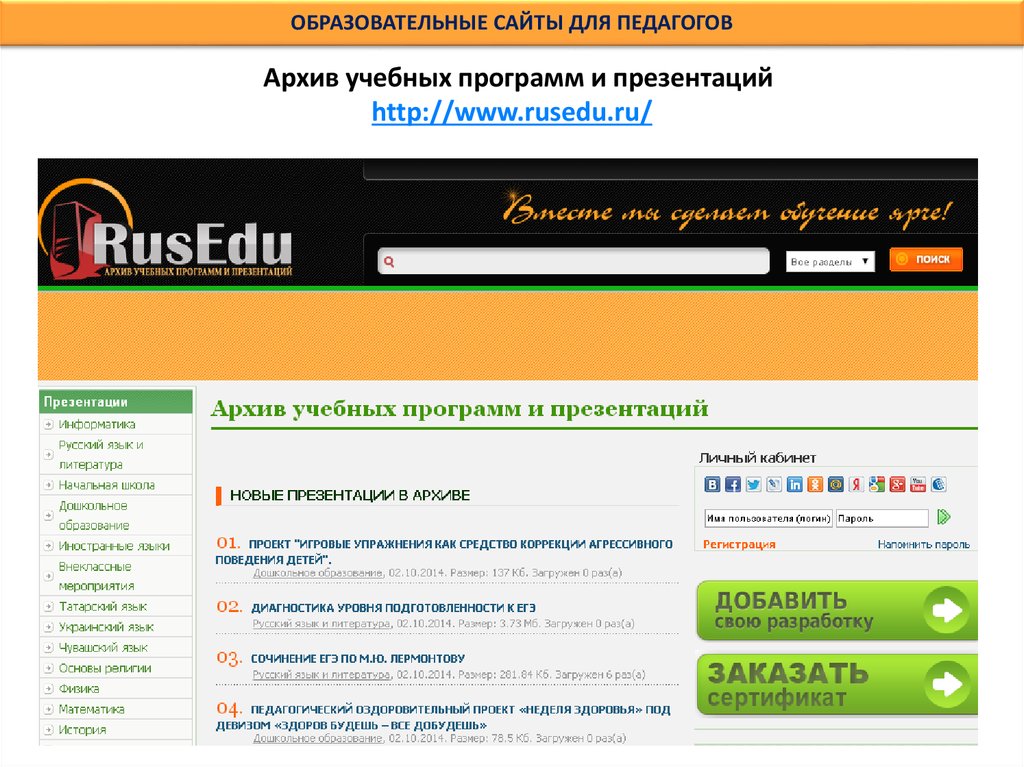Click the VKontakte share icon
1024x767 pixels.
(x=712, y=484)
